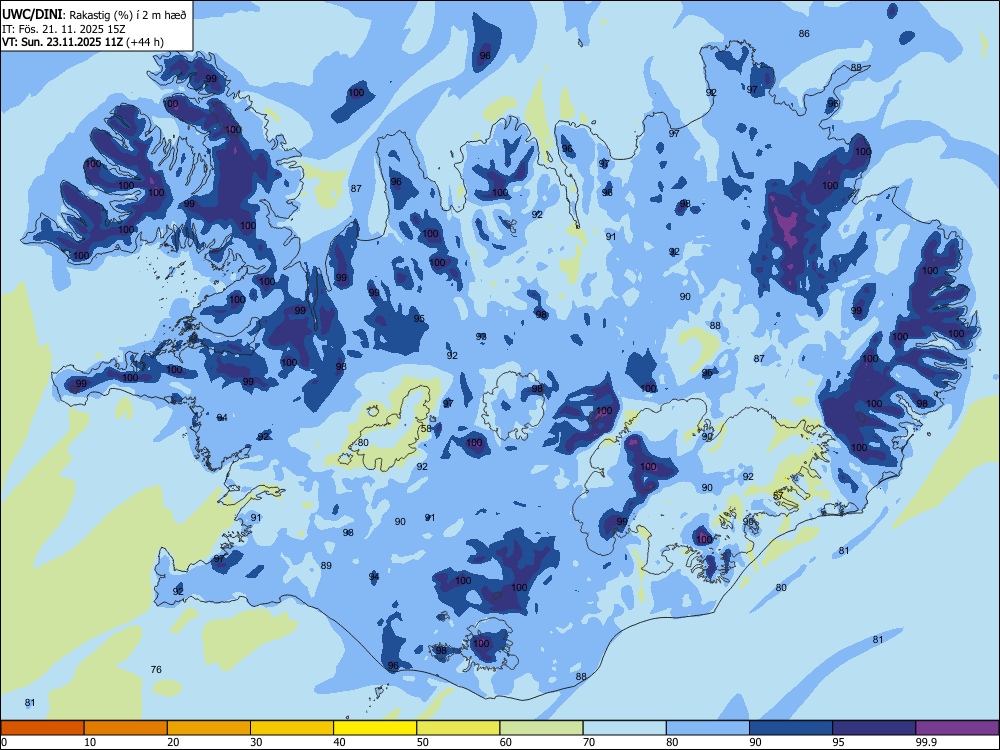This screenshot has width=1000, height=750.
Task: Click the '89' humidity value on the map
Action: pos(327,566)
